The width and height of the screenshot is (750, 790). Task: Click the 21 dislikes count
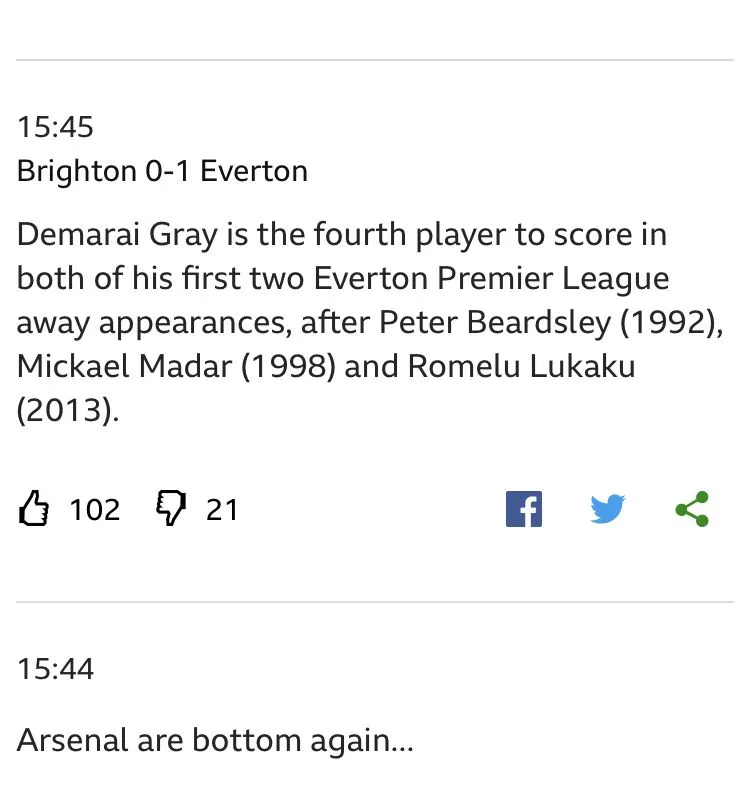tap(222, 509)
